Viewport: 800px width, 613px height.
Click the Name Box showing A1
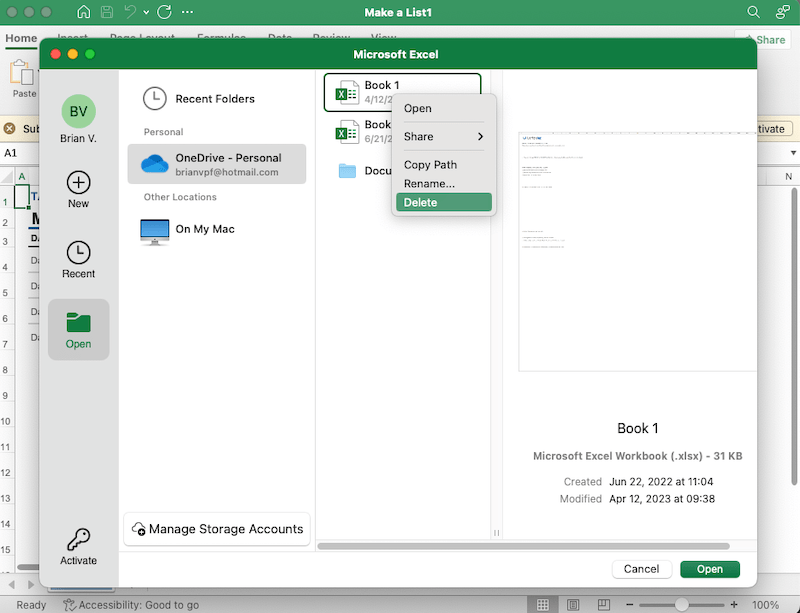click(x=19, y=153)
